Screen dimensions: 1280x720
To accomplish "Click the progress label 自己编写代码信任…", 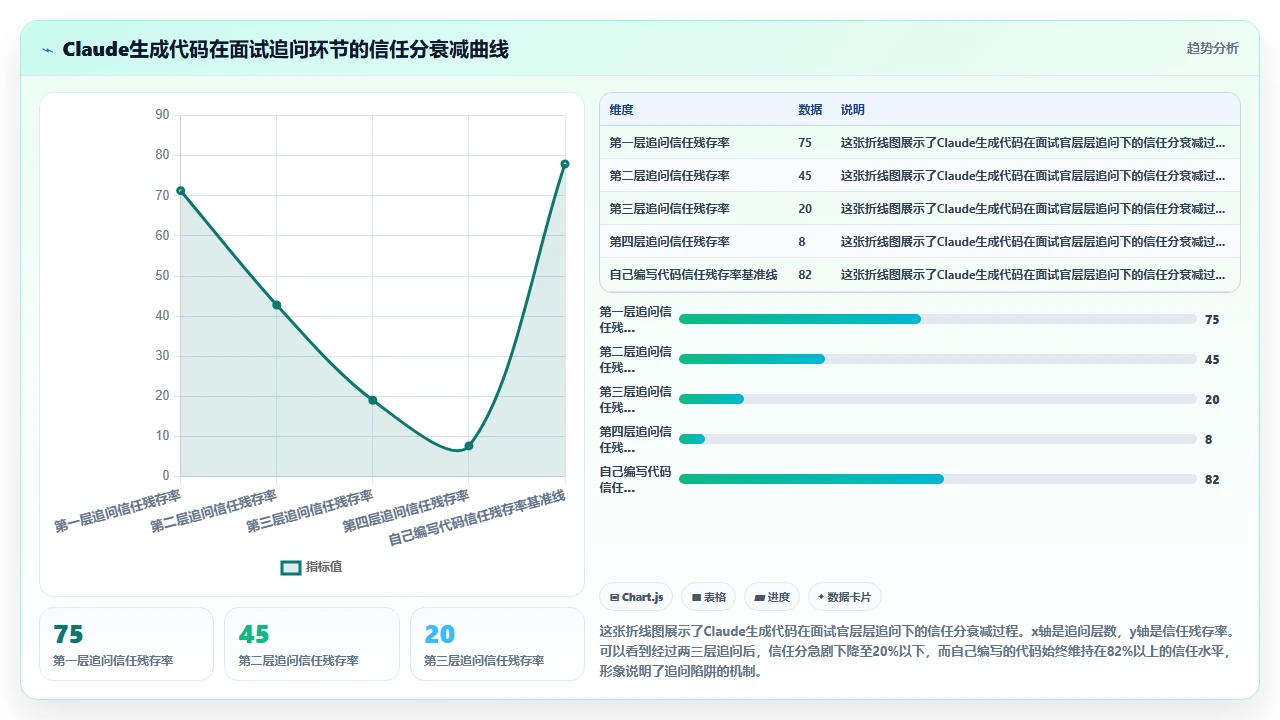I will [635, 480].
